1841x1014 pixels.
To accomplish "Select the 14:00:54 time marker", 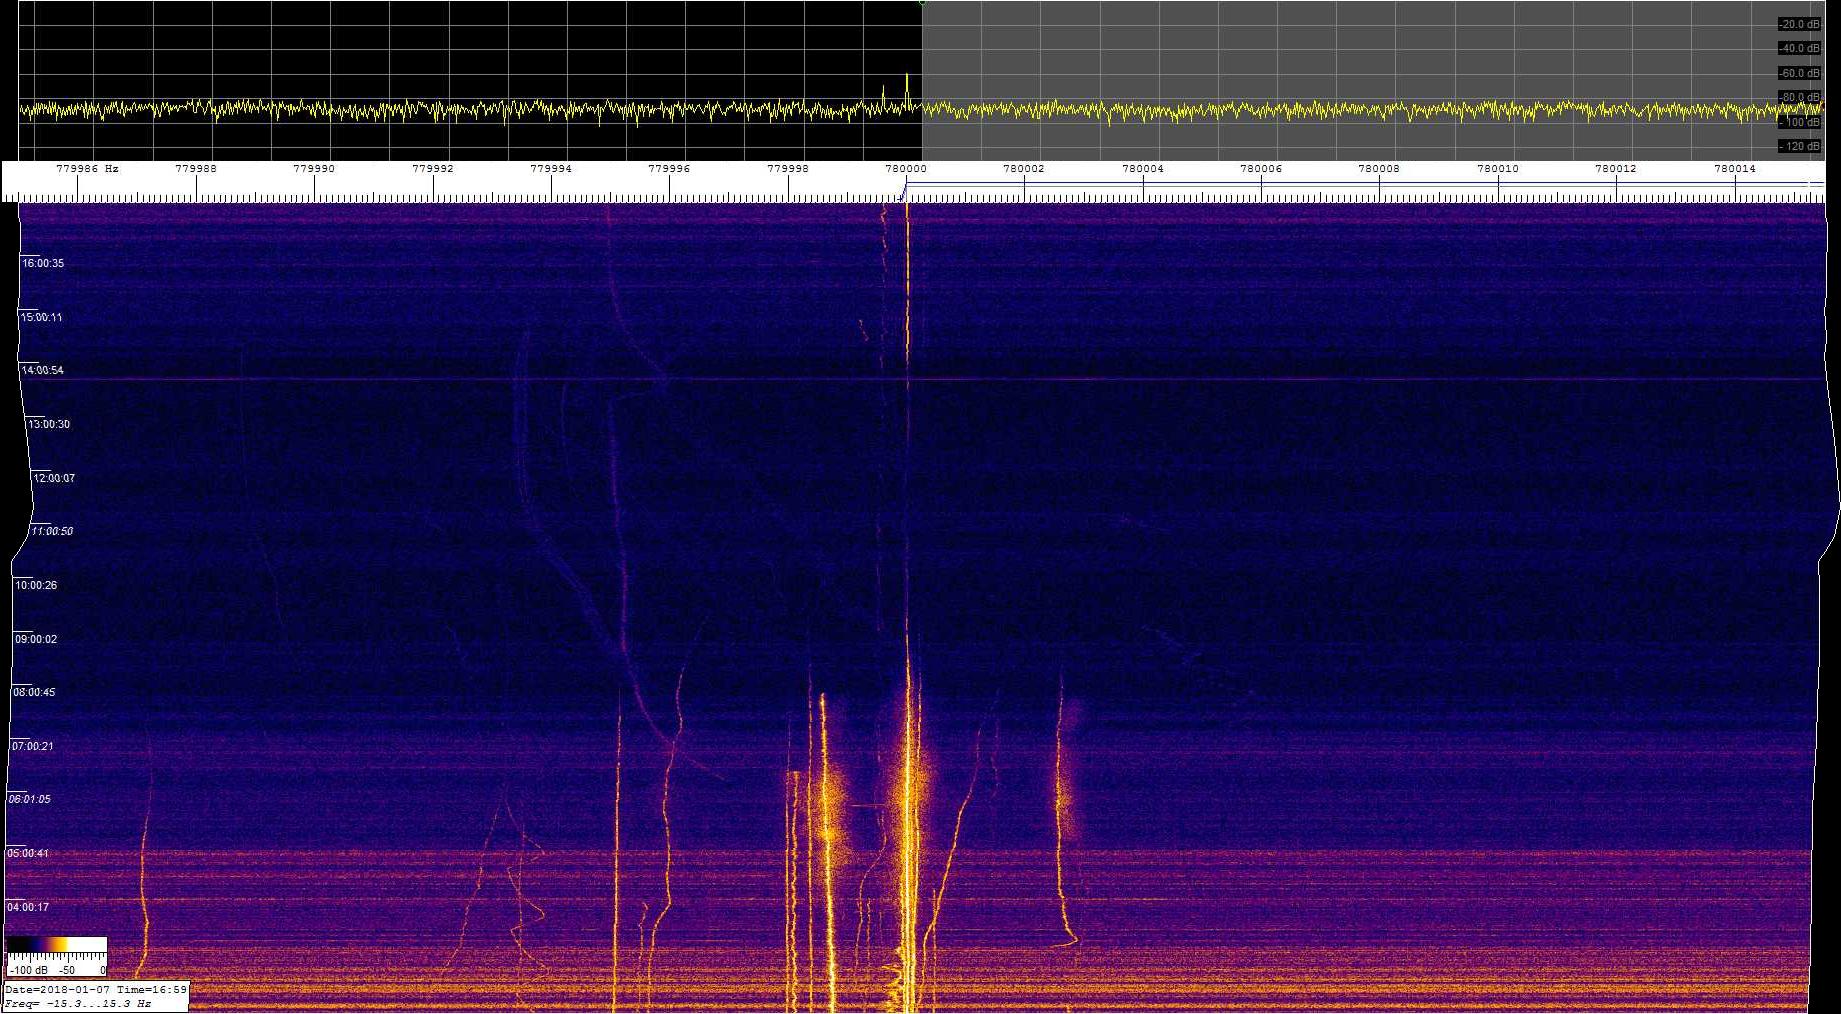I will click(43, 370).
